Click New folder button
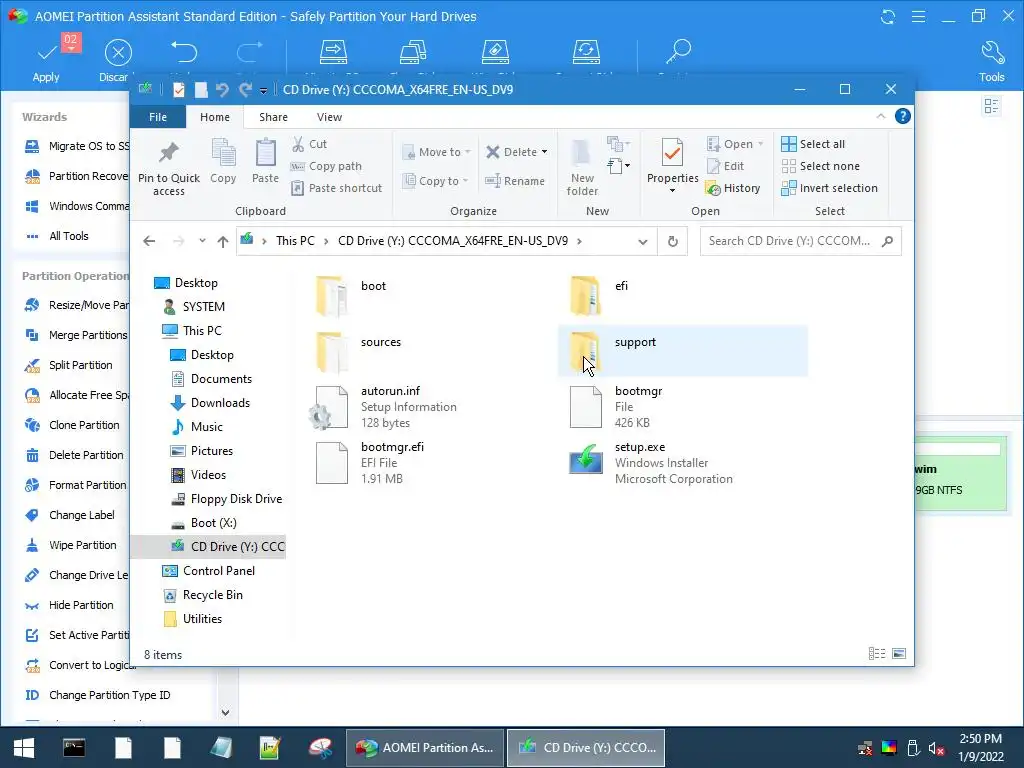Viewport: 1024px width, 768px height. (x=582, y=168)
